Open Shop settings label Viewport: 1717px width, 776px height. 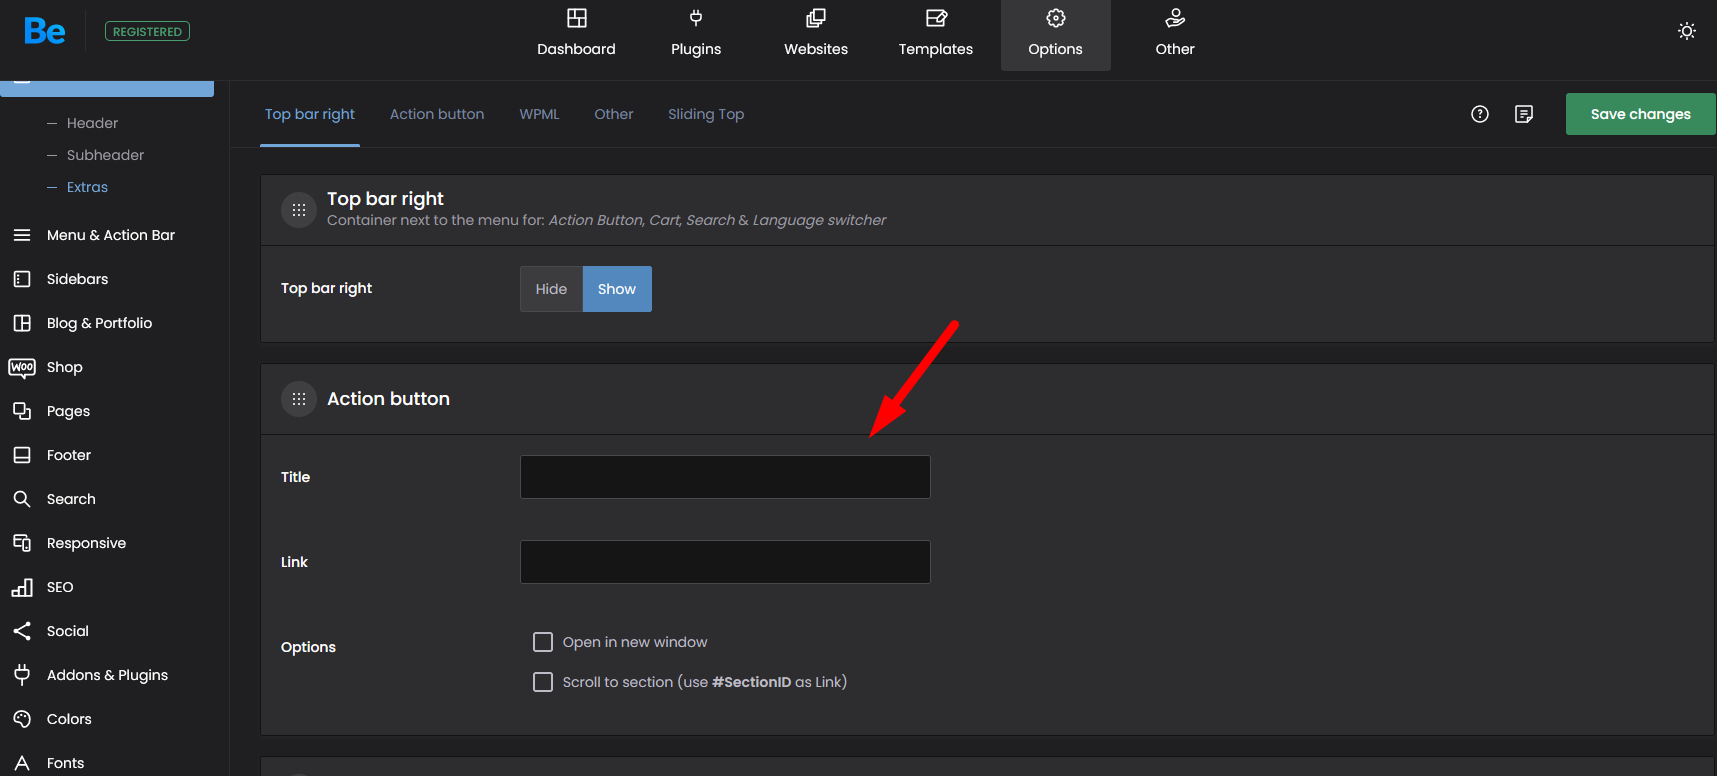click(64, 367)
